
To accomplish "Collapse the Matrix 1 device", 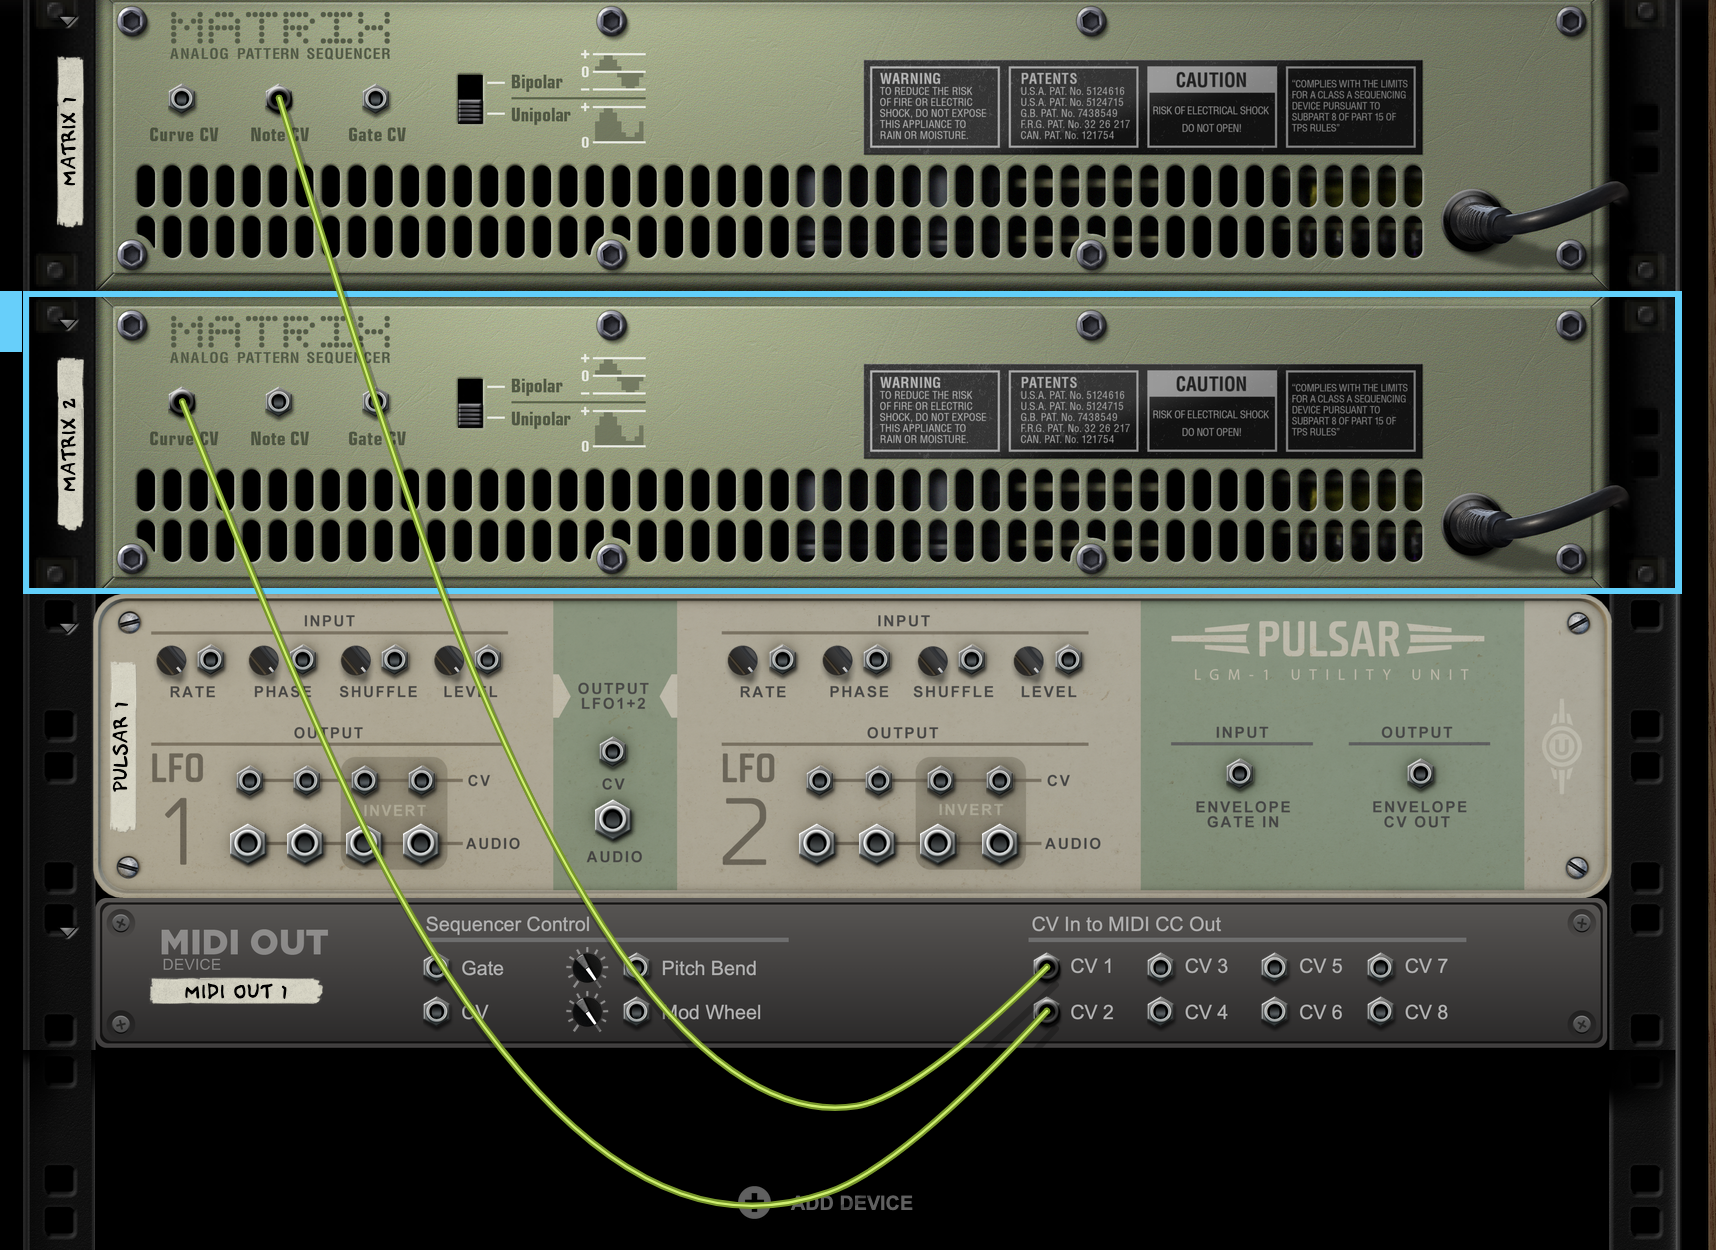I will (x=68, y=21).
